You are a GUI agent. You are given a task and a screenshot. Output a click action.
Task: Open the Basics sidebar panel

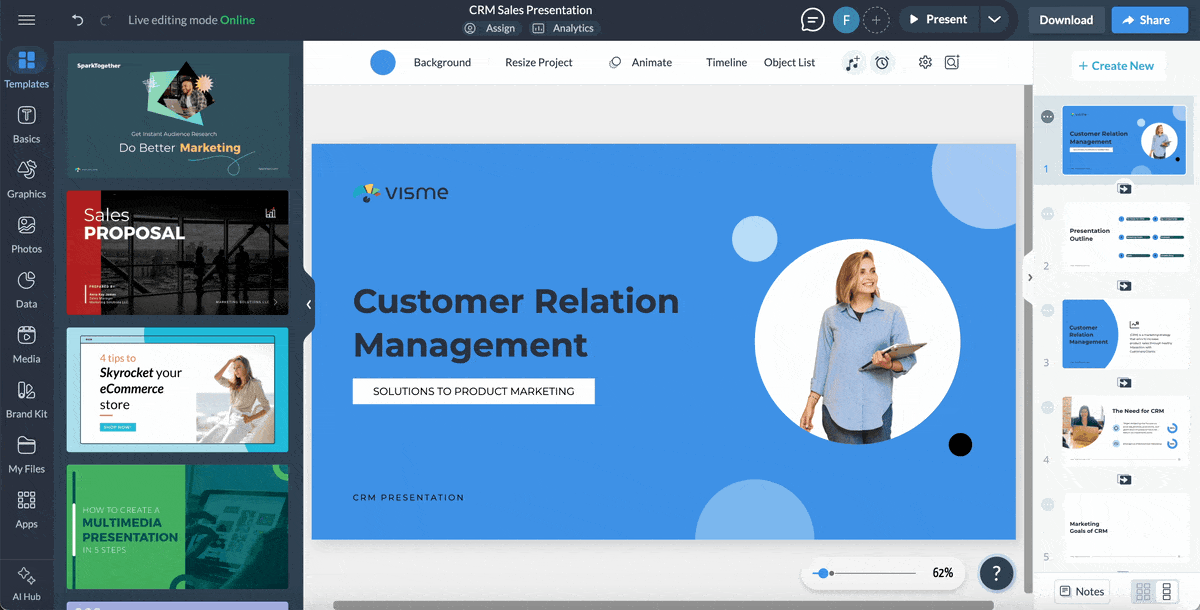[27, 124]
